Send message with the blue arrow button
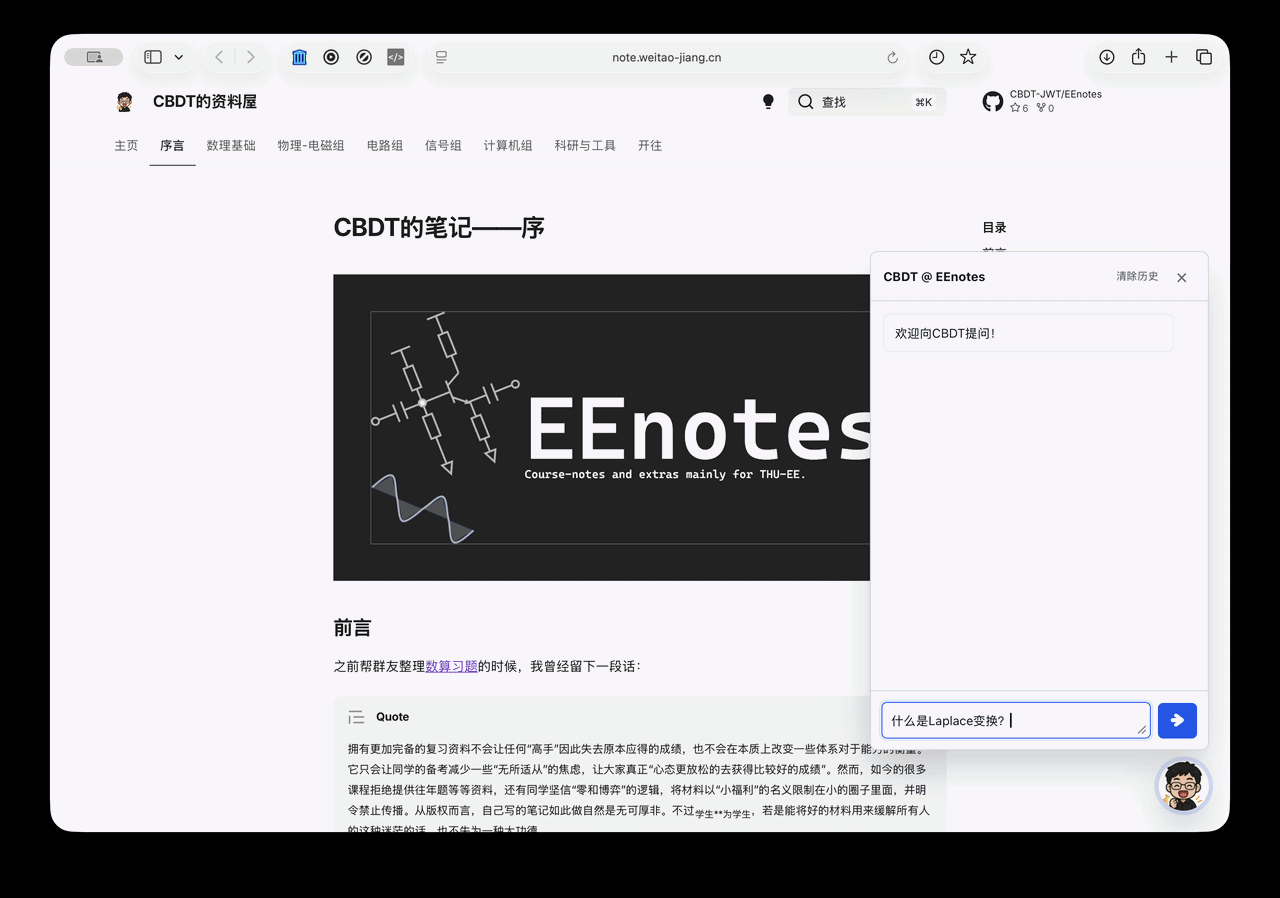 tap(1177, 720)
